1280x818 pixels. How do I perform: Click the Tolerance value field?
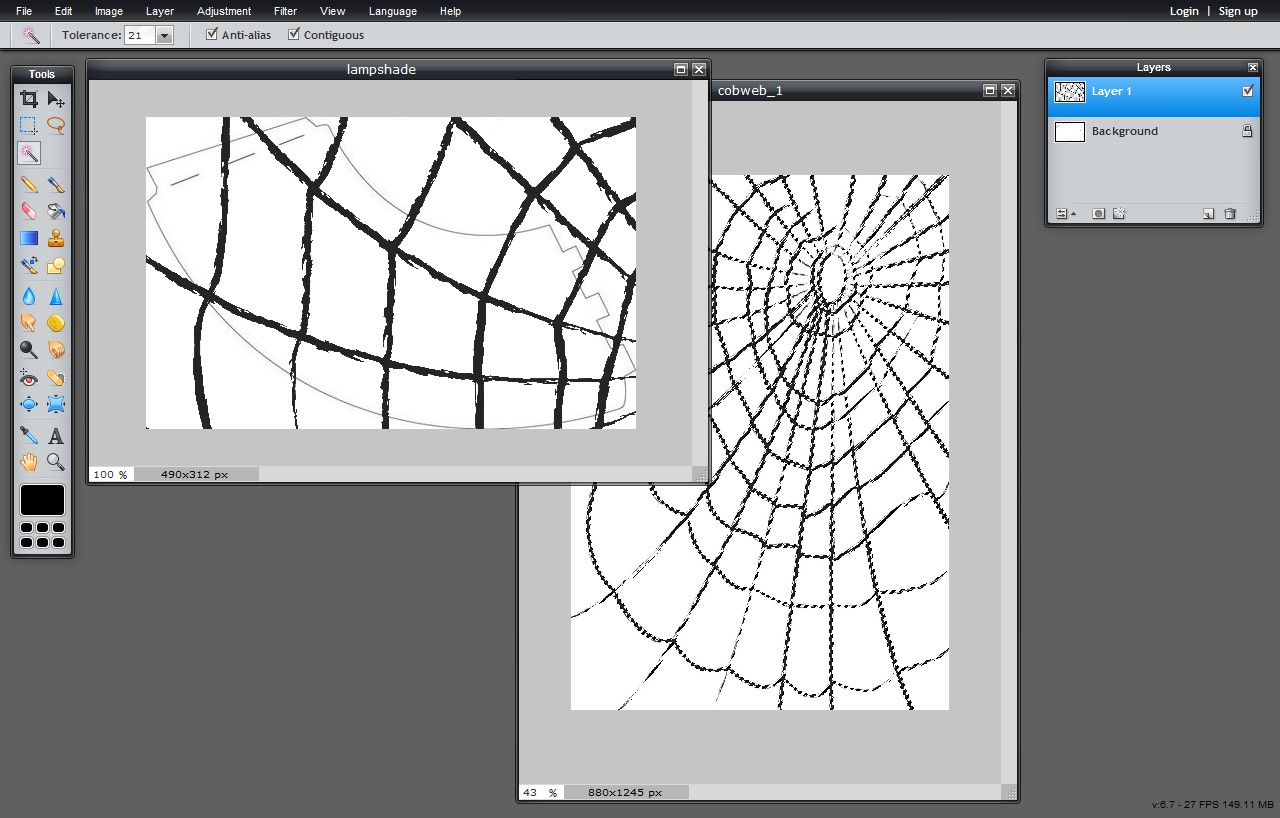point(140,35)
